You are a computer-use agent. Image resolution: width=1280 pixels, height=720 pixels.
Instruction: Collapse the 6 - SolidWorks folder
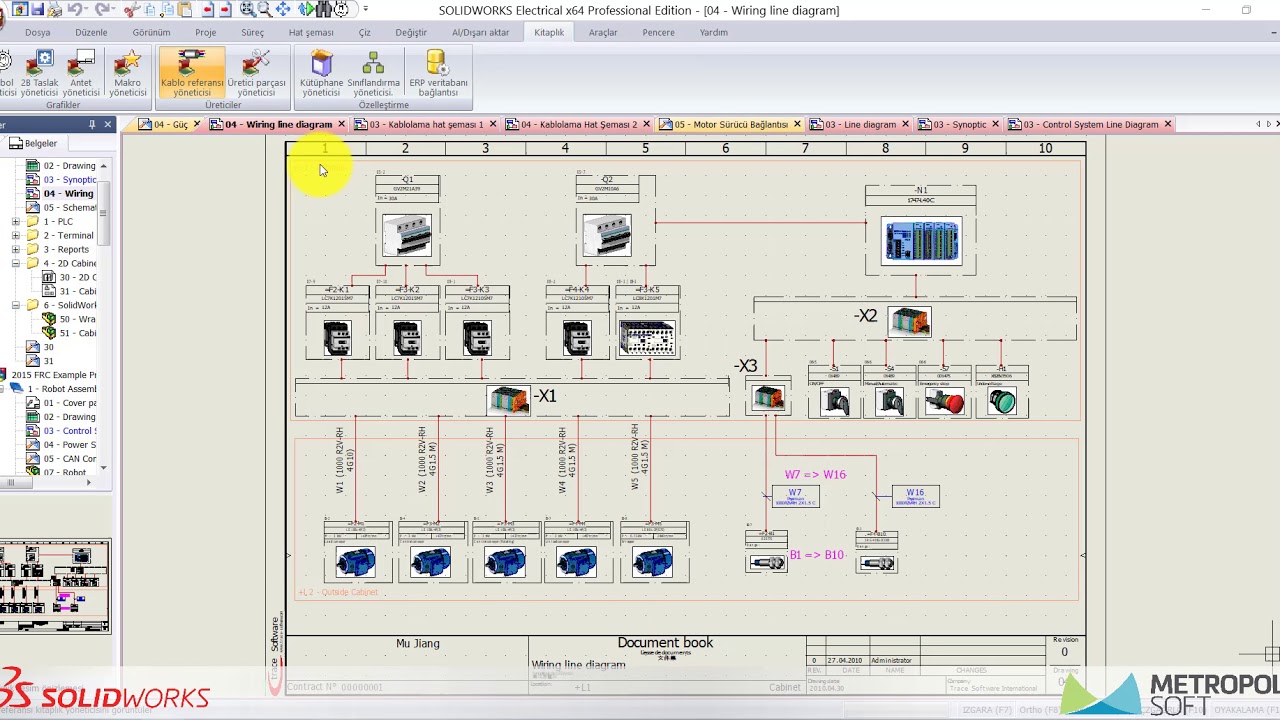click(x=16, y=306)
